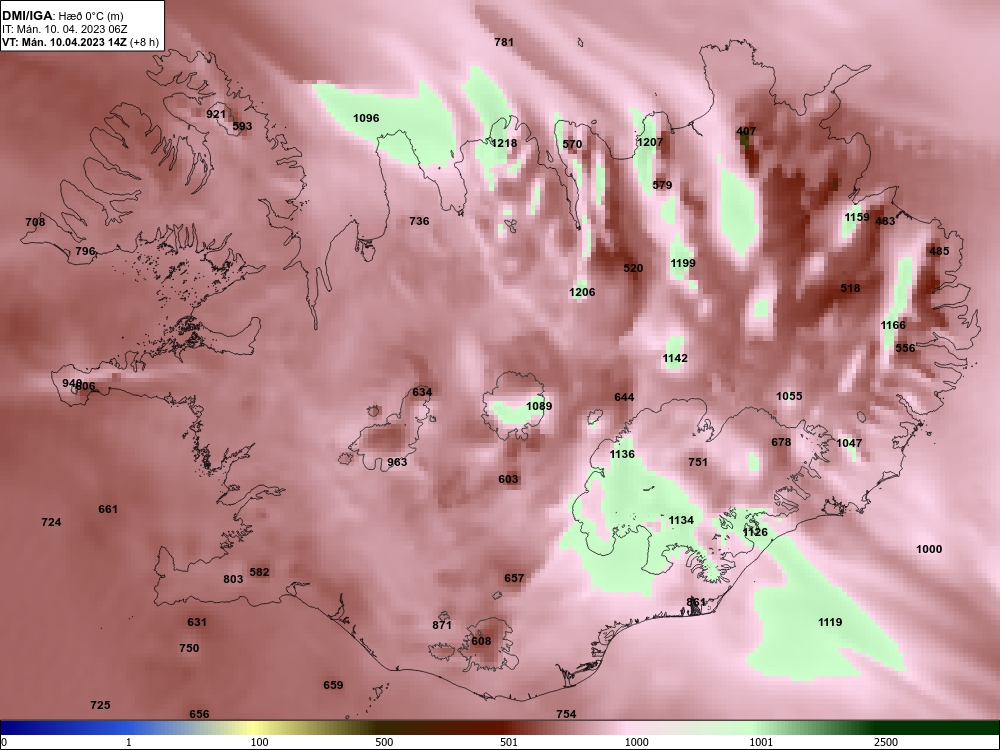This screenshot has width=1000, height=750.
Task: Click the title text 'DMI/IGA: Hæð 0°C (m)'
Action: click(x=62, y=16)
